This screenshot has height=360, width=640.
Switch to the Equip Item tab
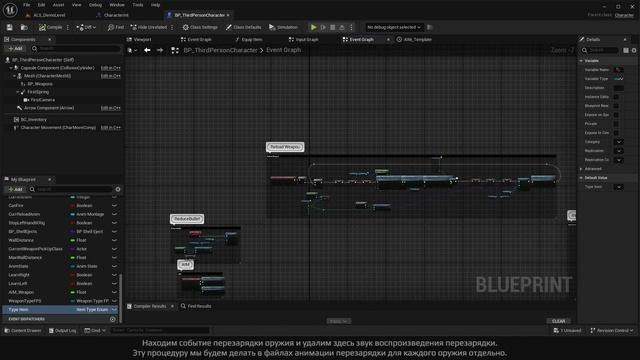tap(249, 40)
